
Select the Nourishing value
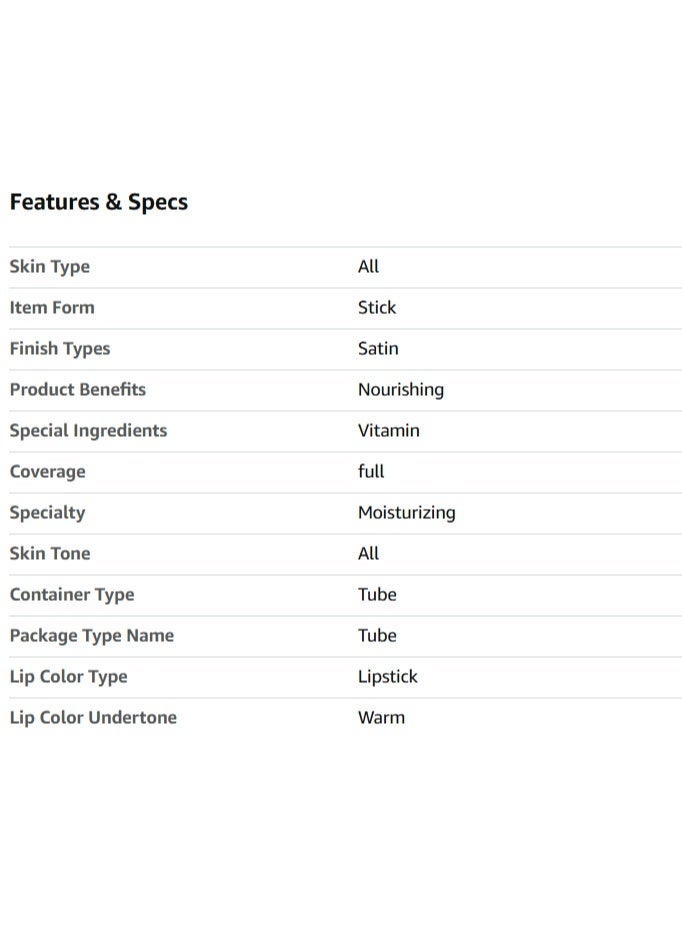[x=401, y=390]
